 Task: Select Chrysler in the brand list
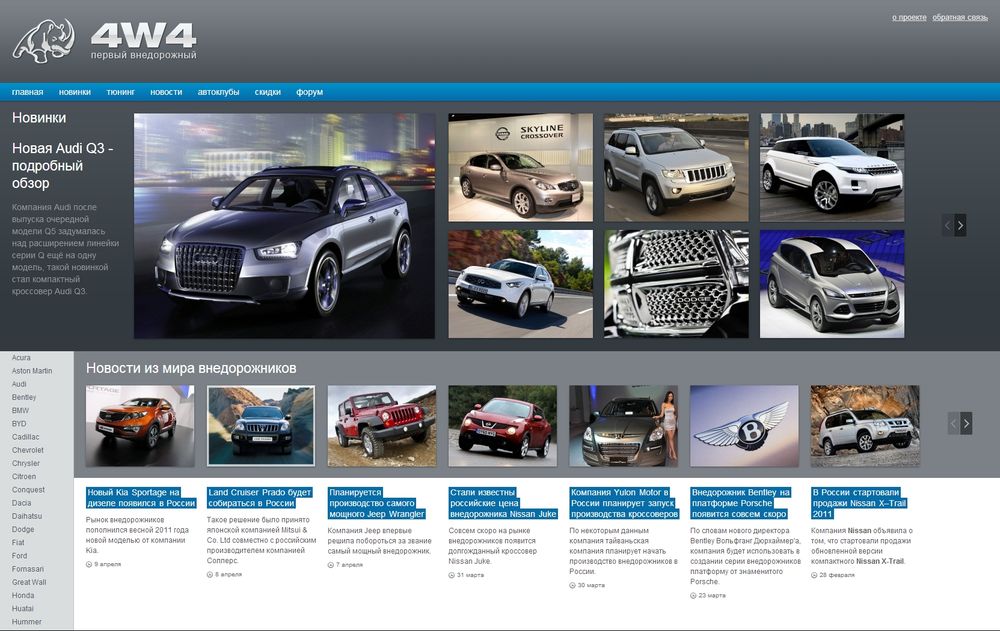(26, 463)
